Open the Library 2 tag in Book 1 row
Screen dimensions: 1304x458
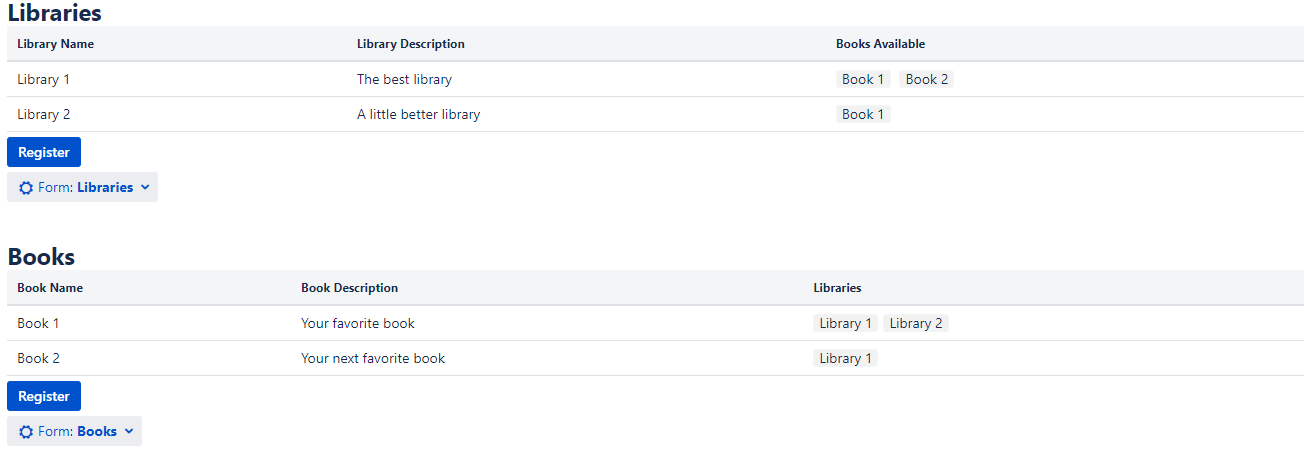[x=916, y=323]
